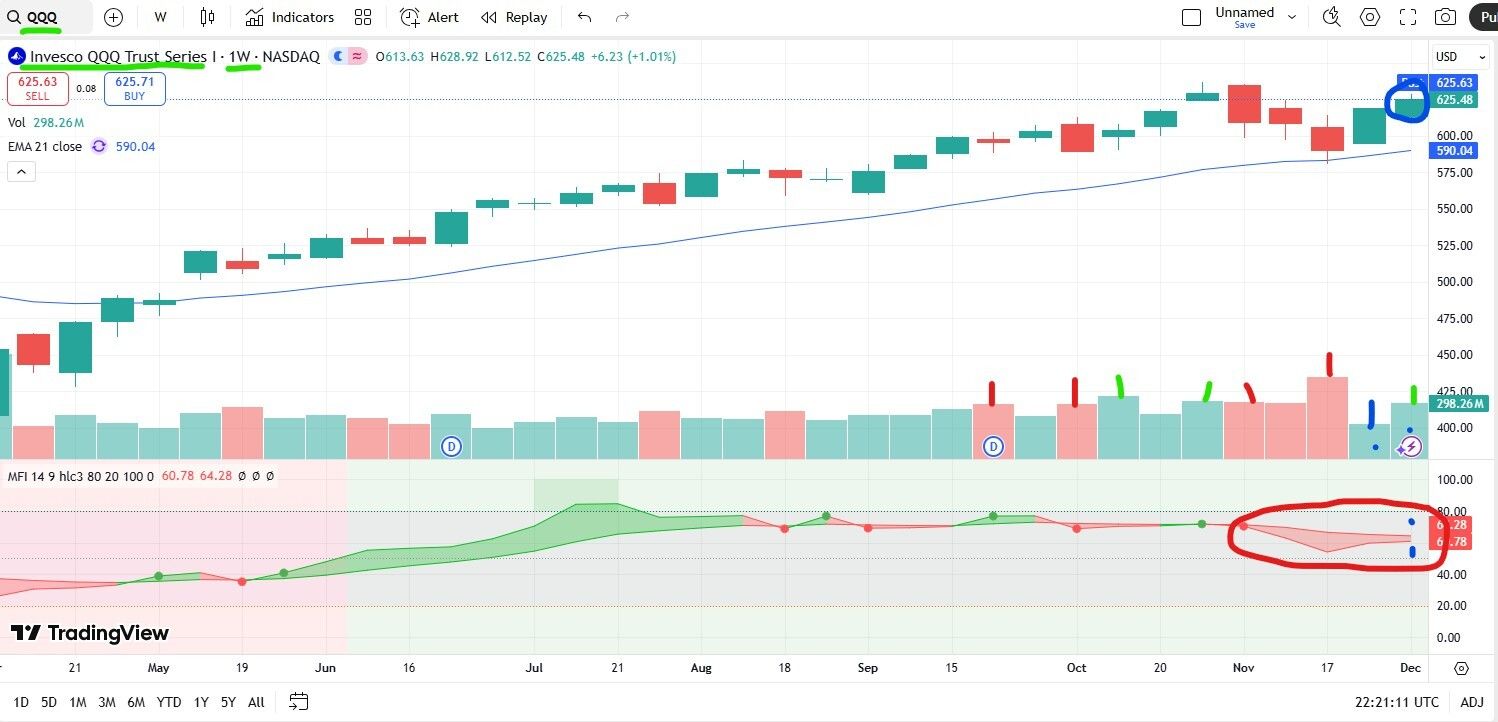Create an Alert
The image size is (1498, 722).
429,17
